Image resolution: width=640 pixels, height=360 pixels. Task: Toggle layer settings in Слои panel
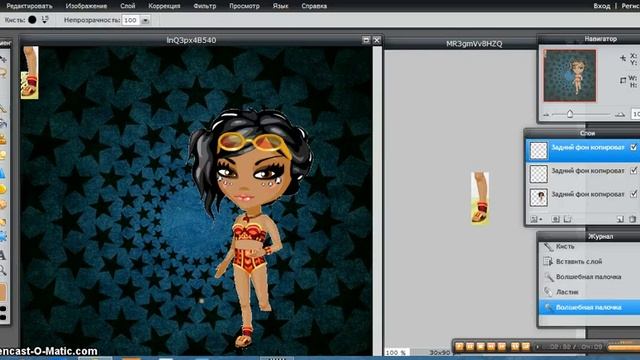click(x=535, y=219)
